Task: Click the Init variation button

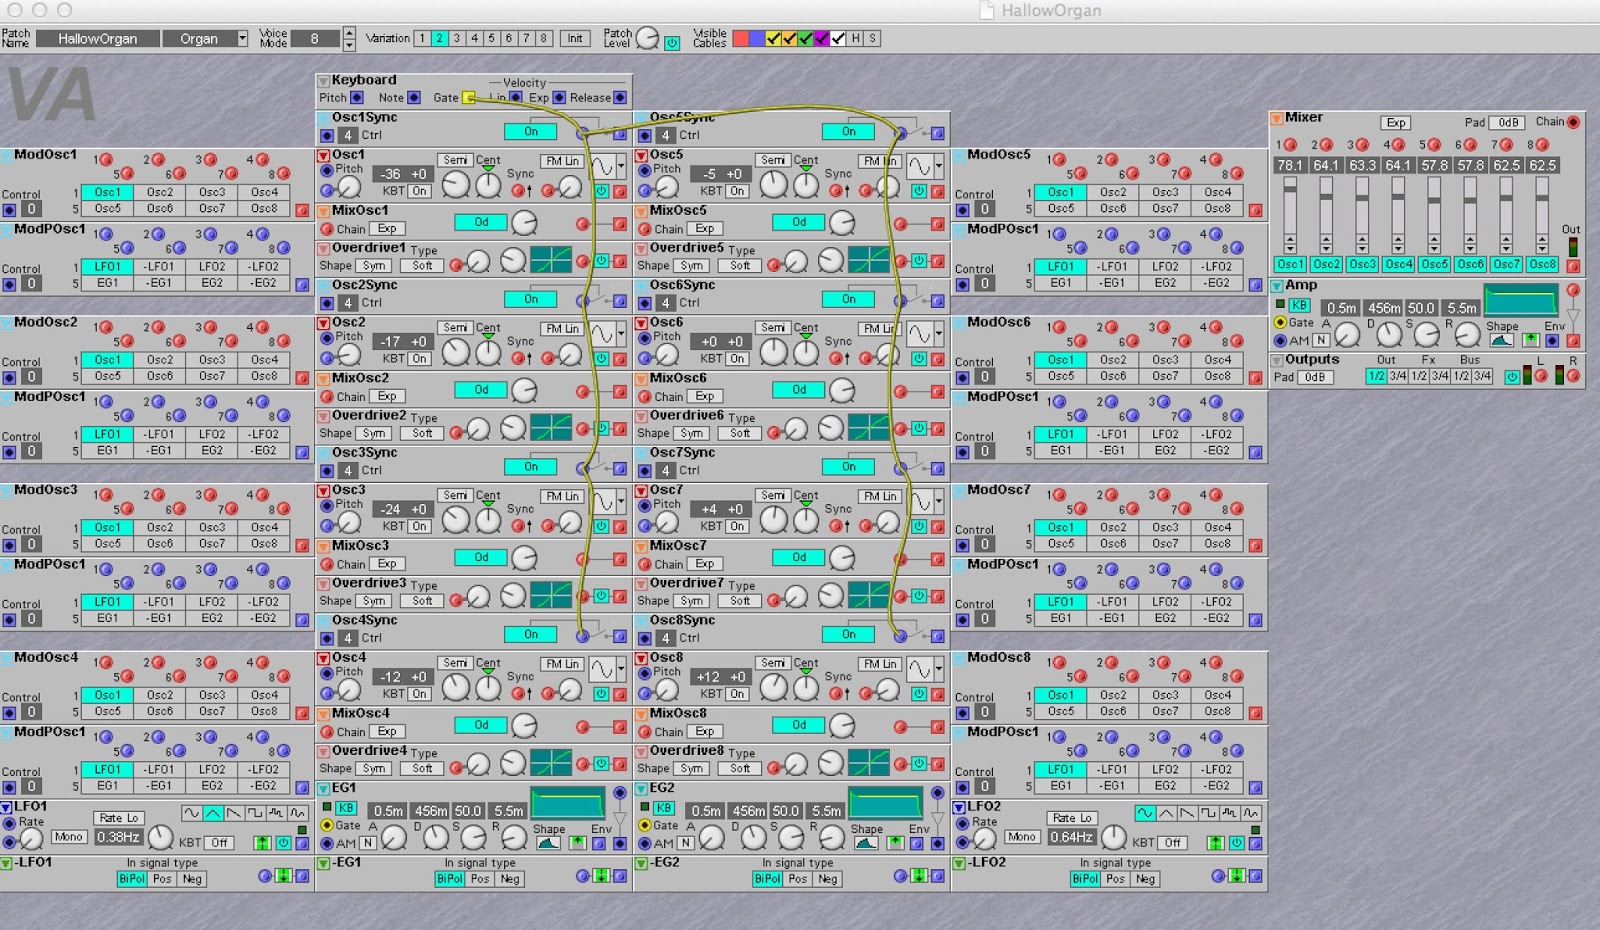Action: [575, 38]
